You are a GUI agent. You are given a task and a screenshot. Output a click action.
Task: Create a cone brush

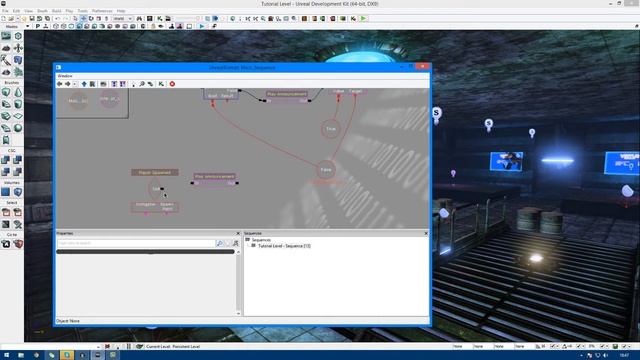18,92
